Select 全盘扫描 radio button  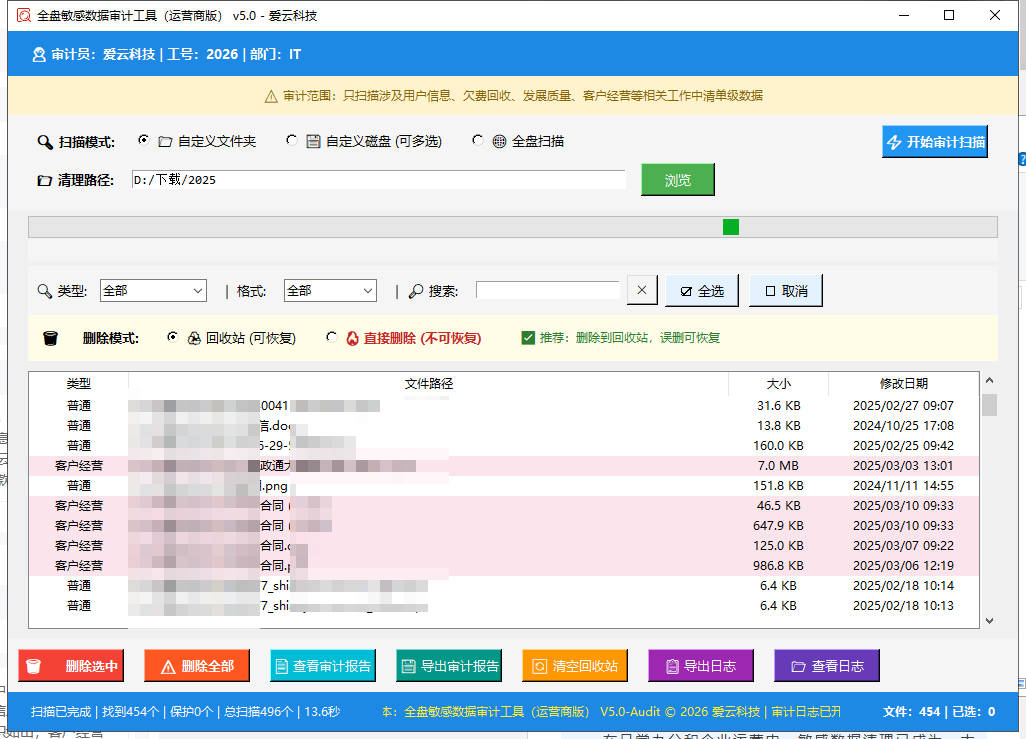coord(478,140)
